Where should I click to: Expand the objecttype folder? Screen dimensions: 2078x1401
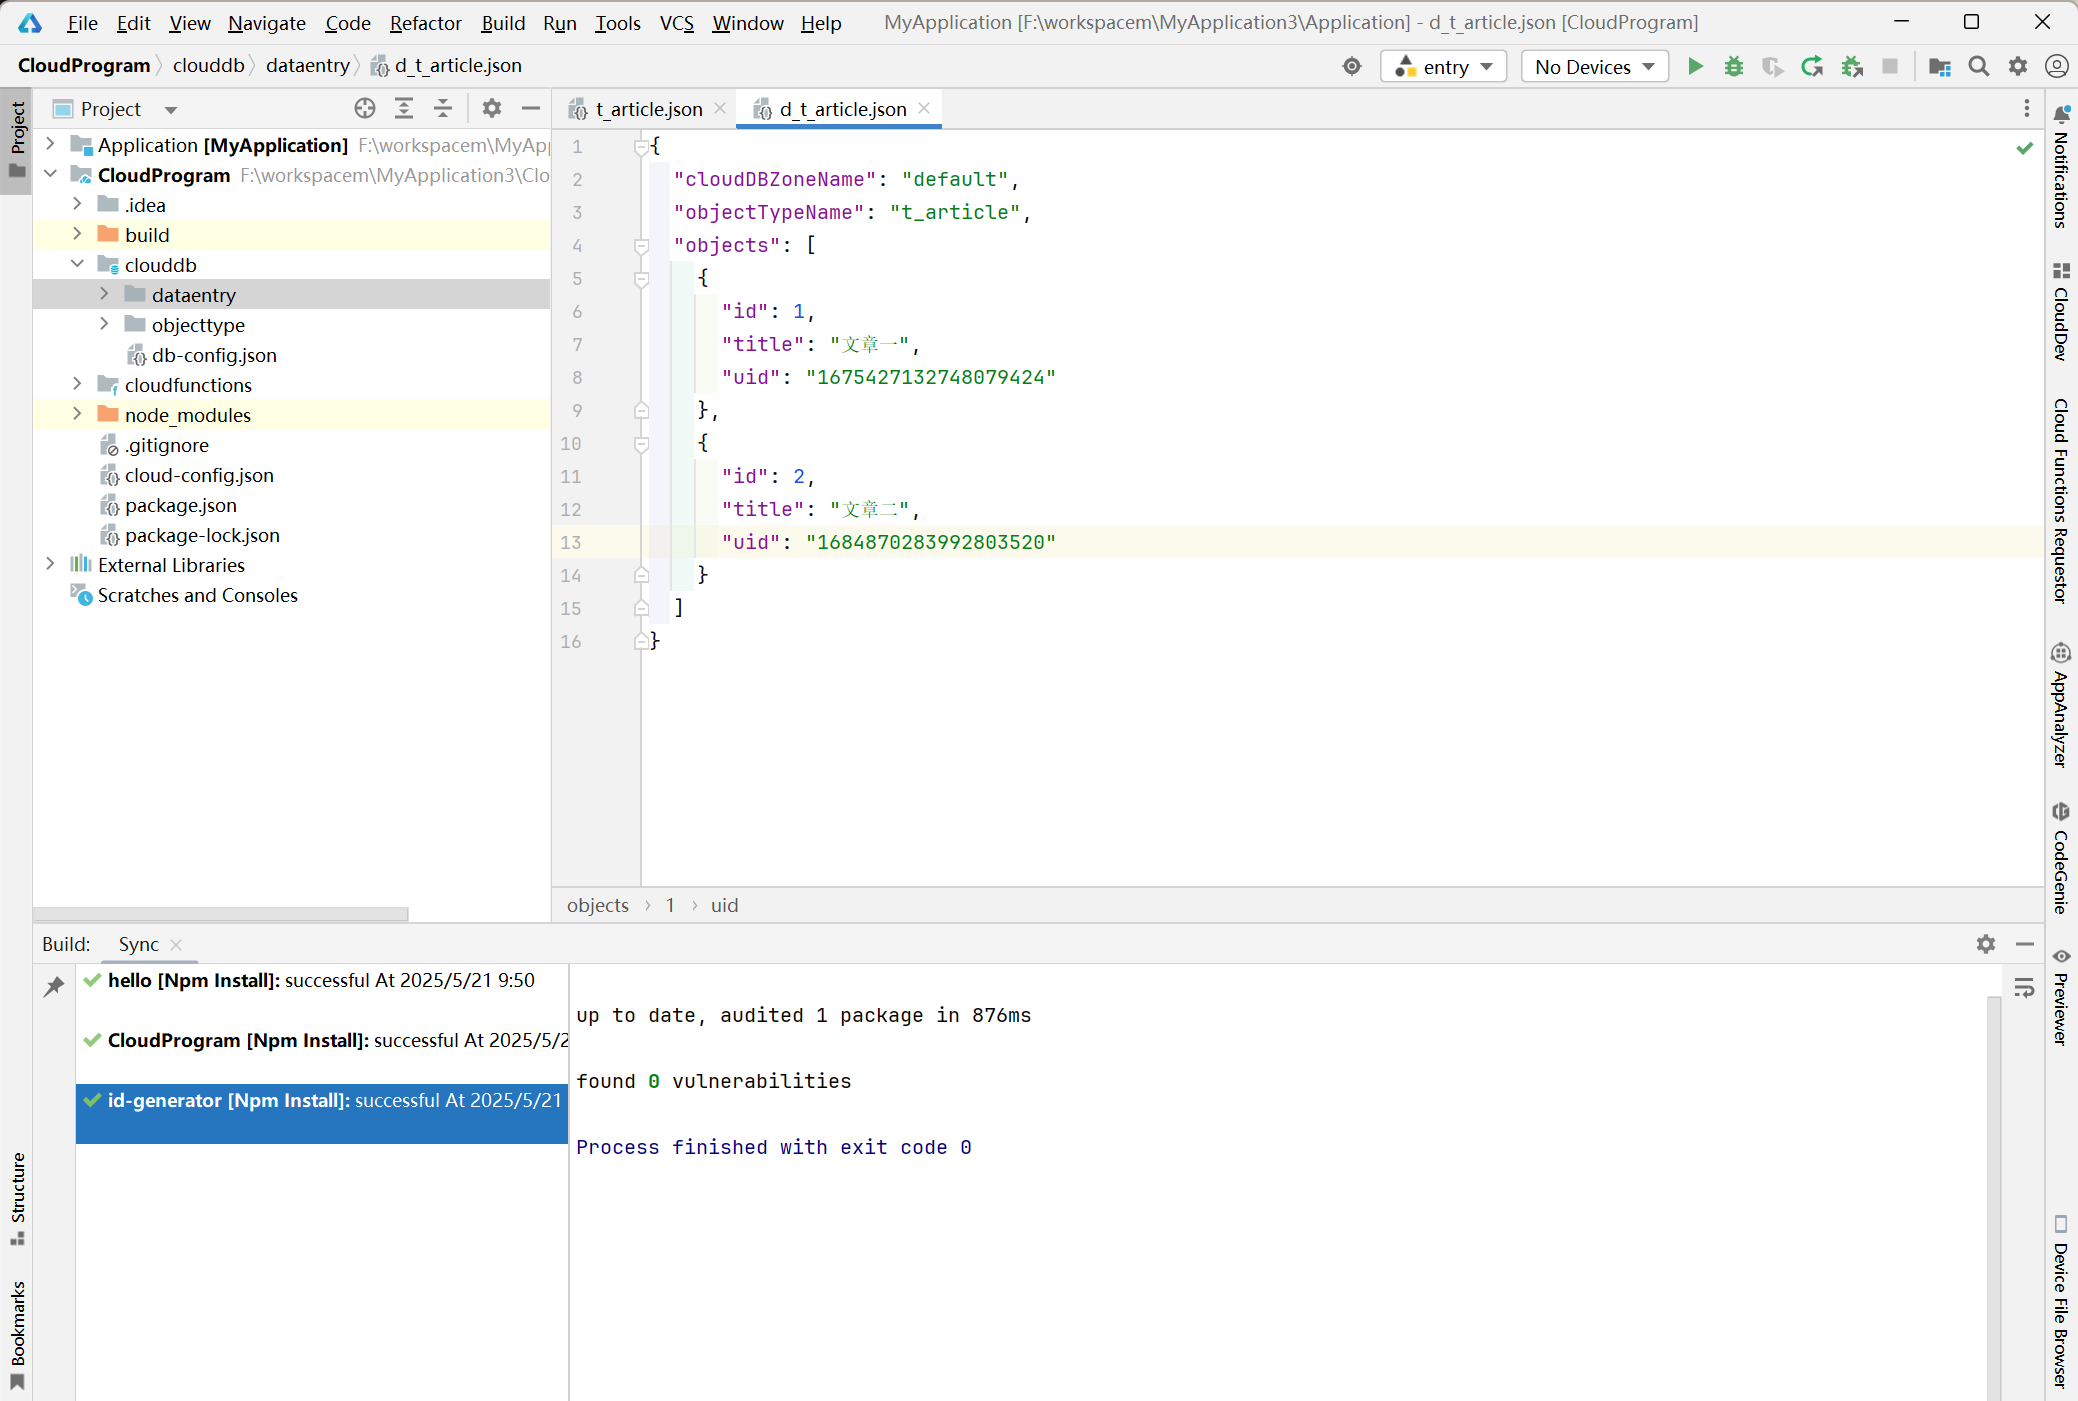[104, 324]
